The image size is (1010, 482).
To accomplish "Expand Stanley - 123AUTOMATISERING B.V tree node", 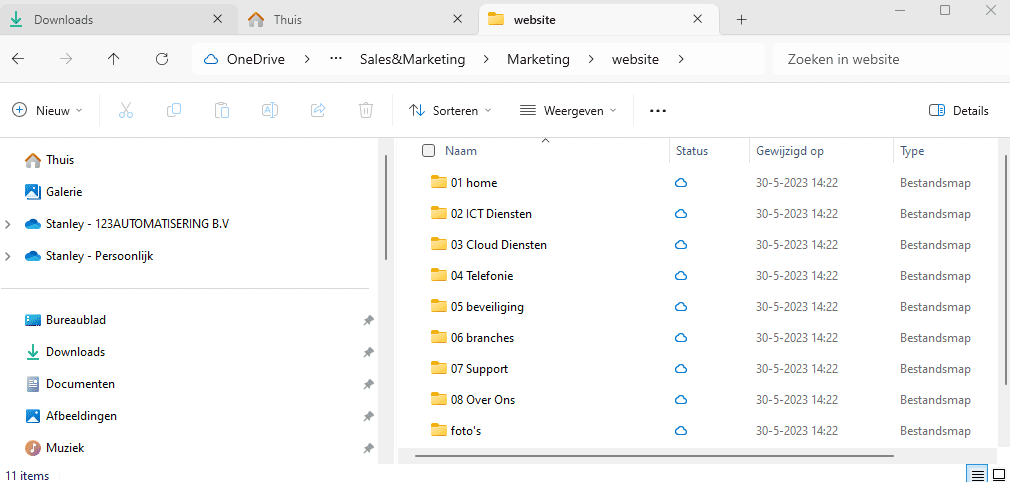I will [8, 224].
